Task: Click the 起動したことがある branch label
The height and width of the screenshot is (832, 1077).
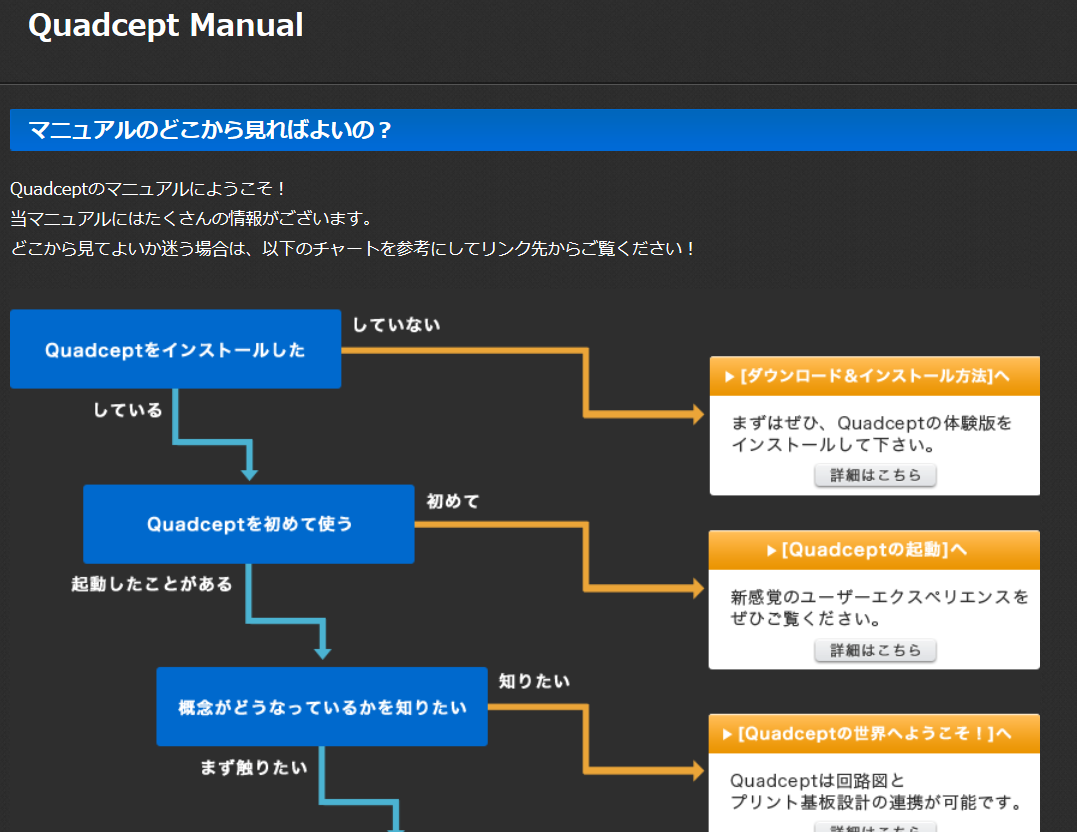Action: pos(152,584)
